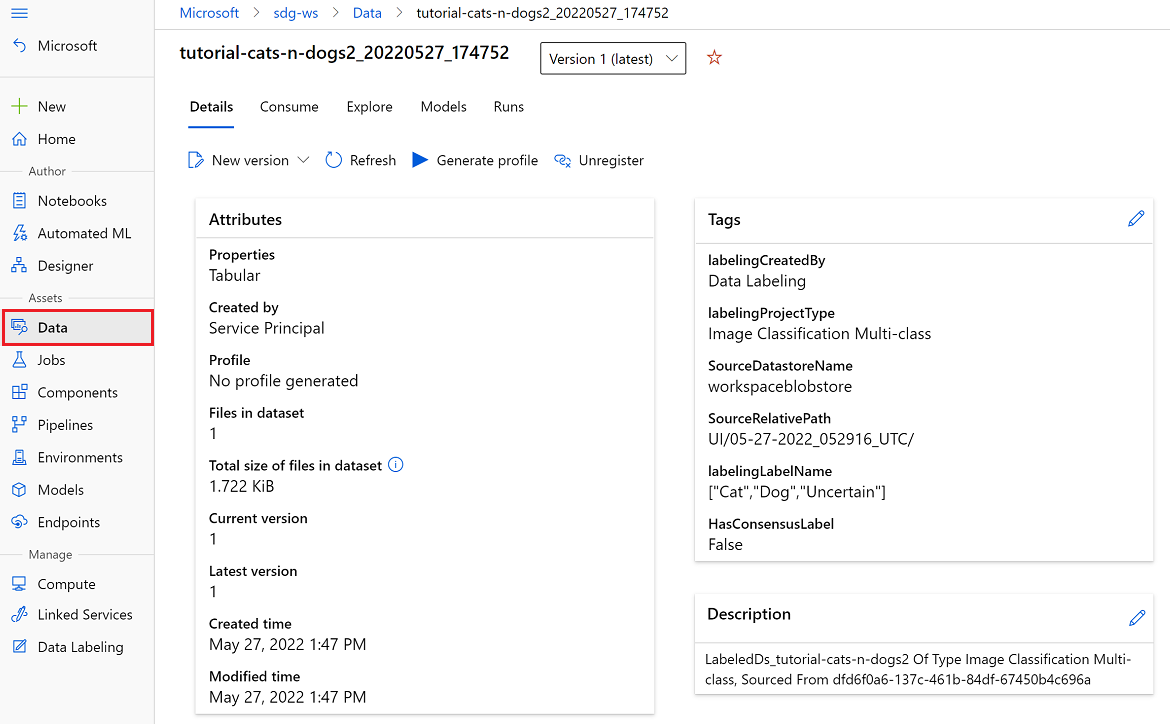Edit tags with the pencil icon

[x=1136, y=219]
